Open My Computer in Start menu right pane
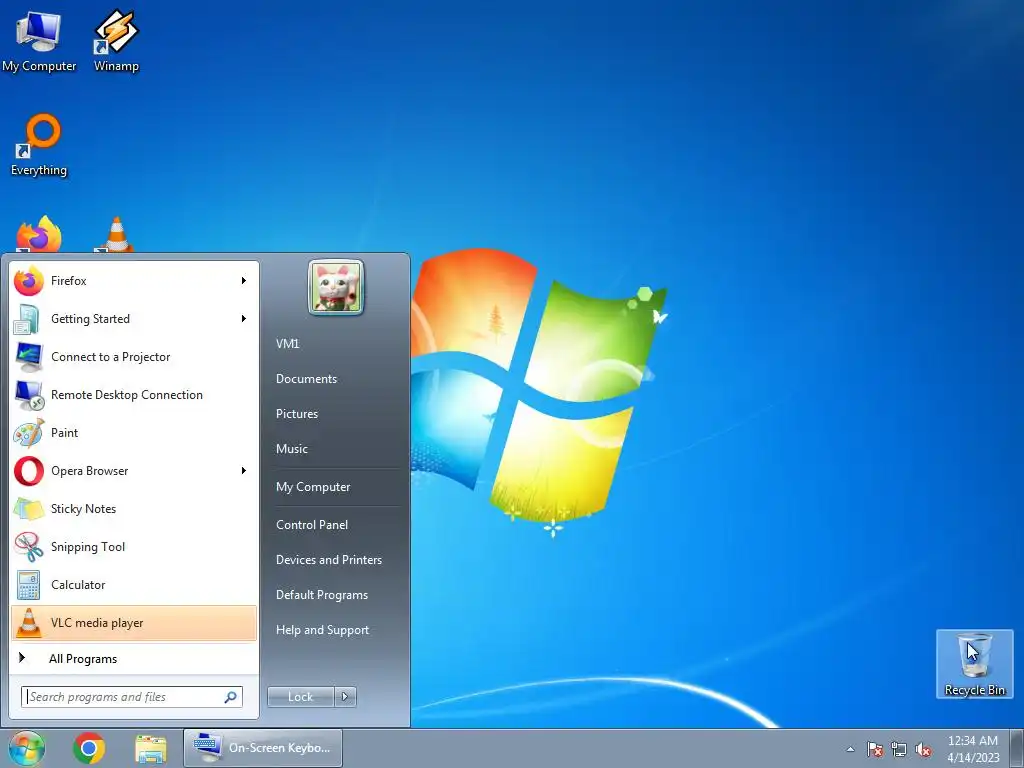The width and height of the screenshot is (1024, 768). 313,487
